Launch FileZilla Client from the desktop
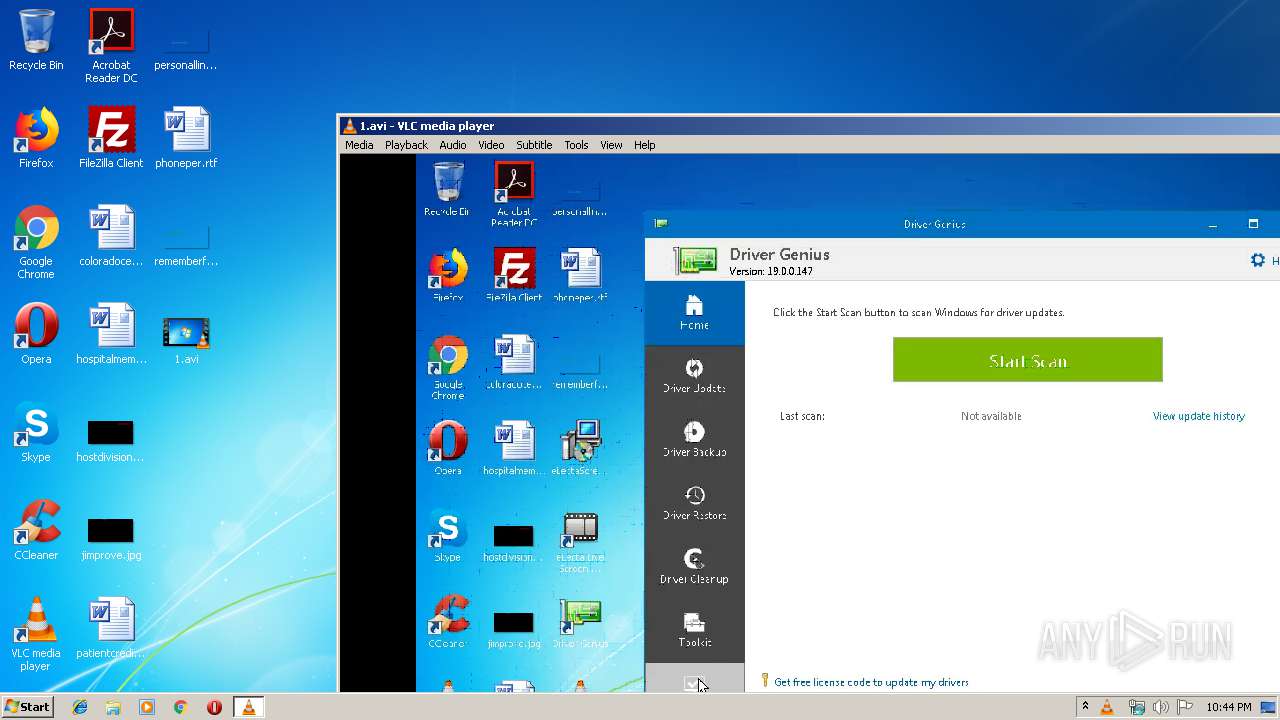The height and width of the screenshot is (720, 1280). tap(111, 138)
